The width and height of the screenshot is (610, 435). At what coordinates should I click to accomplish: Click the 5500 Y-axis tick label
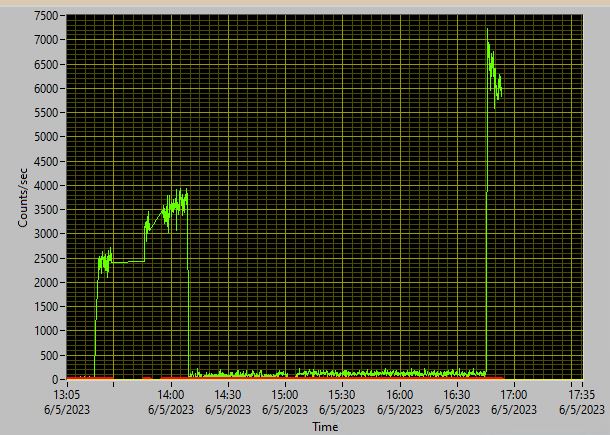pyautogui.click(x=46, y=113)
